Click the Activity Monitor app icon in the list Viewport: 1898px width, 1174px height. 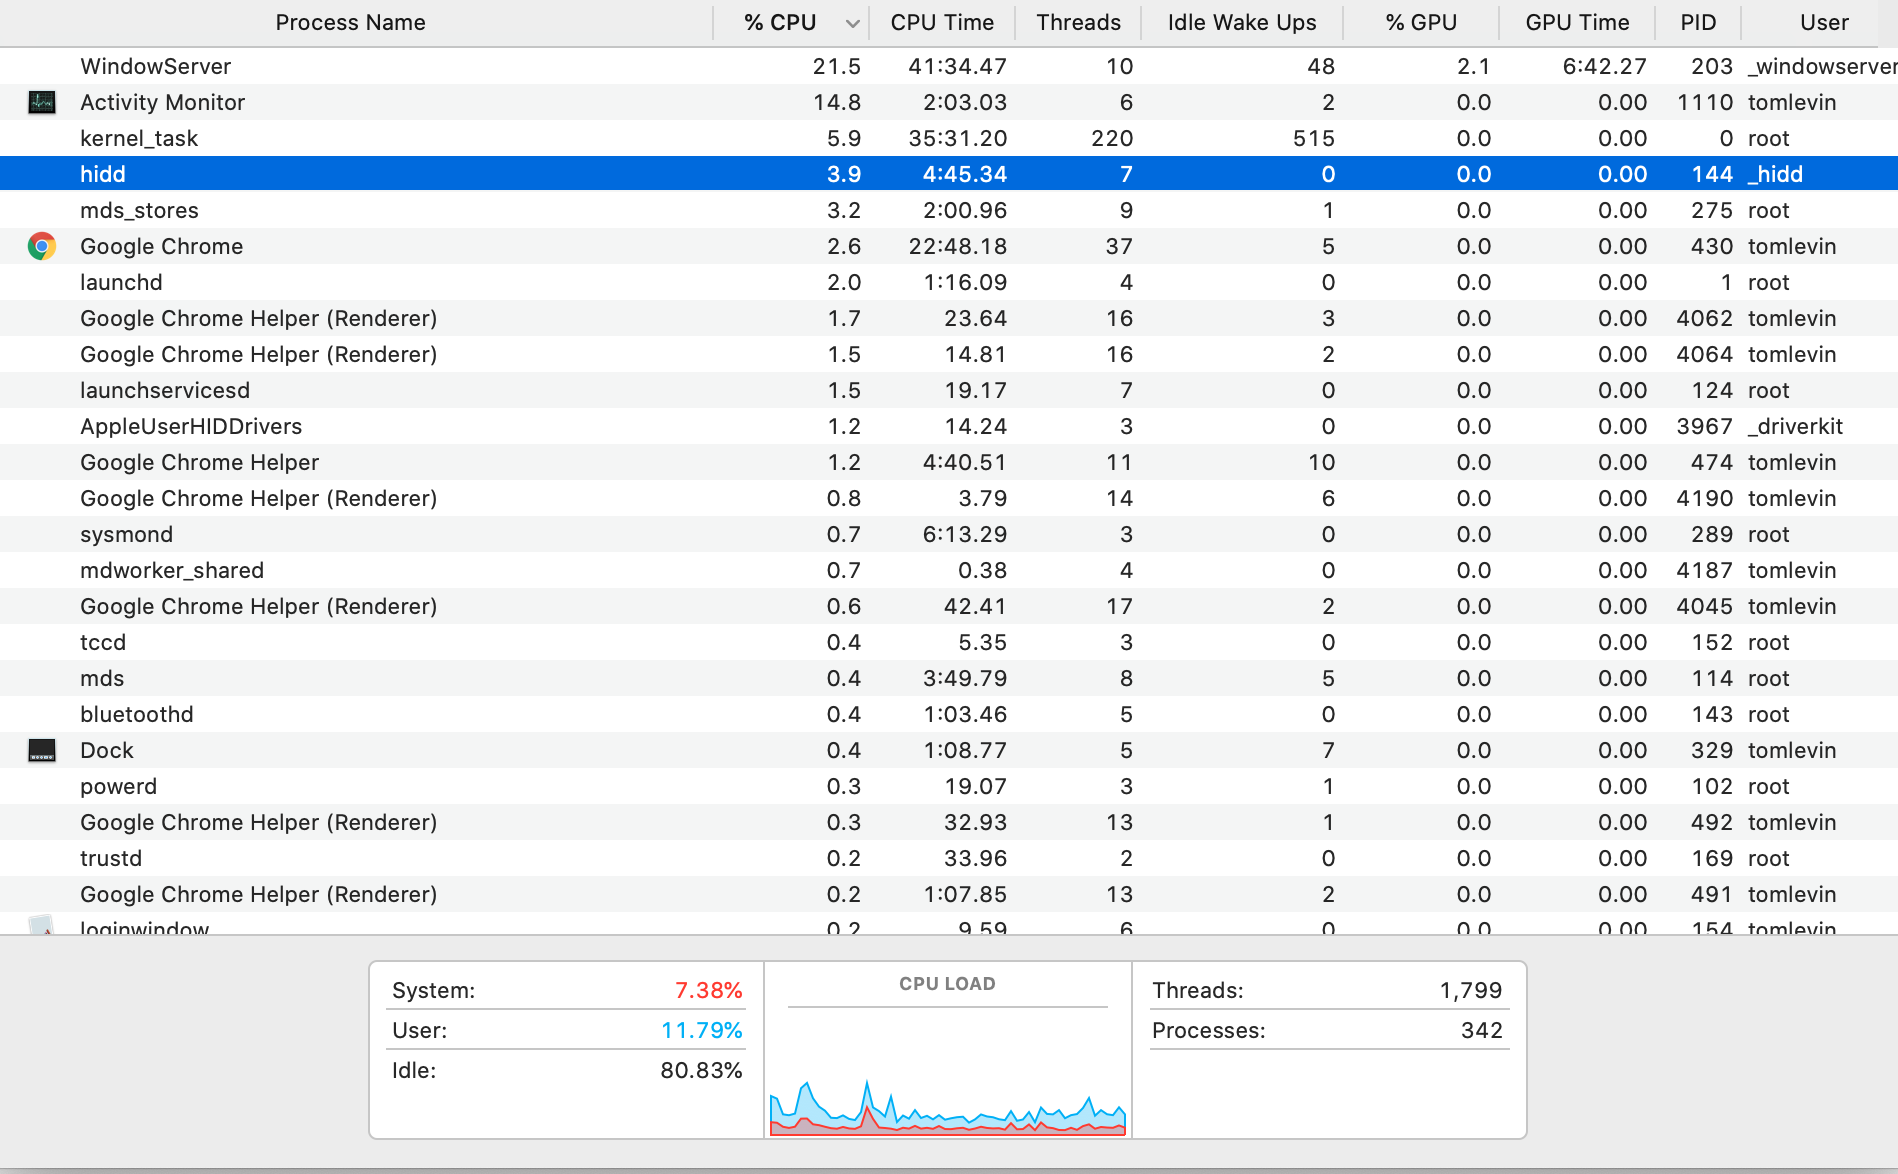pos(42,102)
